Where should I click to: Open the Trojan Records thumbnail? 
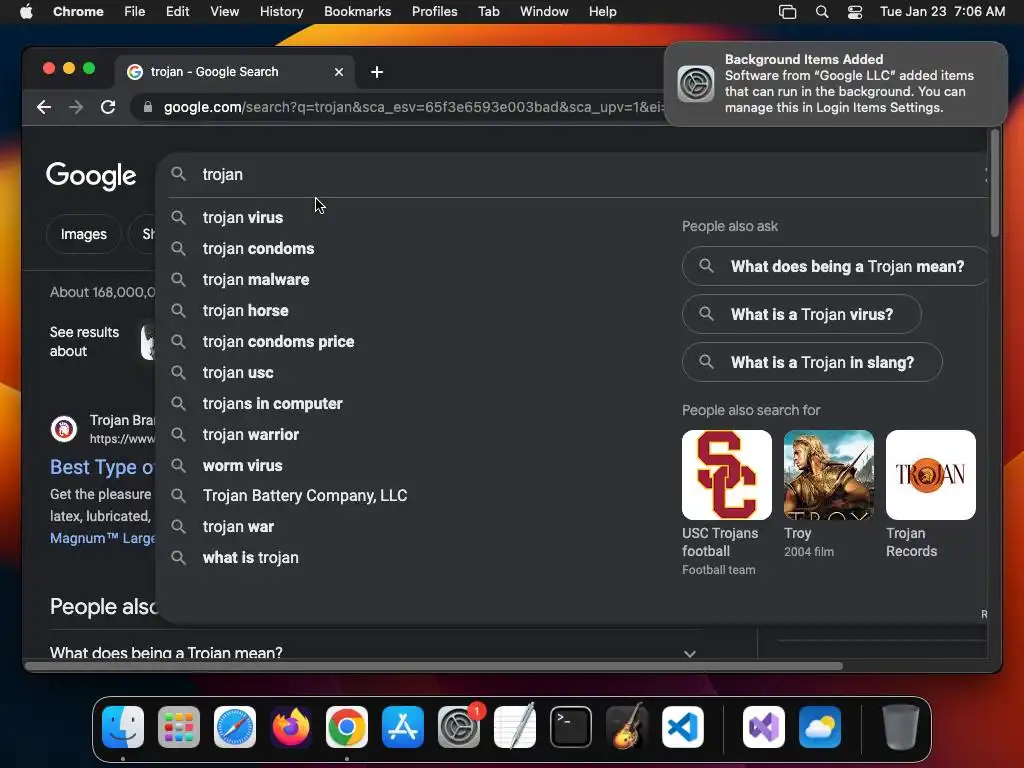931,475
